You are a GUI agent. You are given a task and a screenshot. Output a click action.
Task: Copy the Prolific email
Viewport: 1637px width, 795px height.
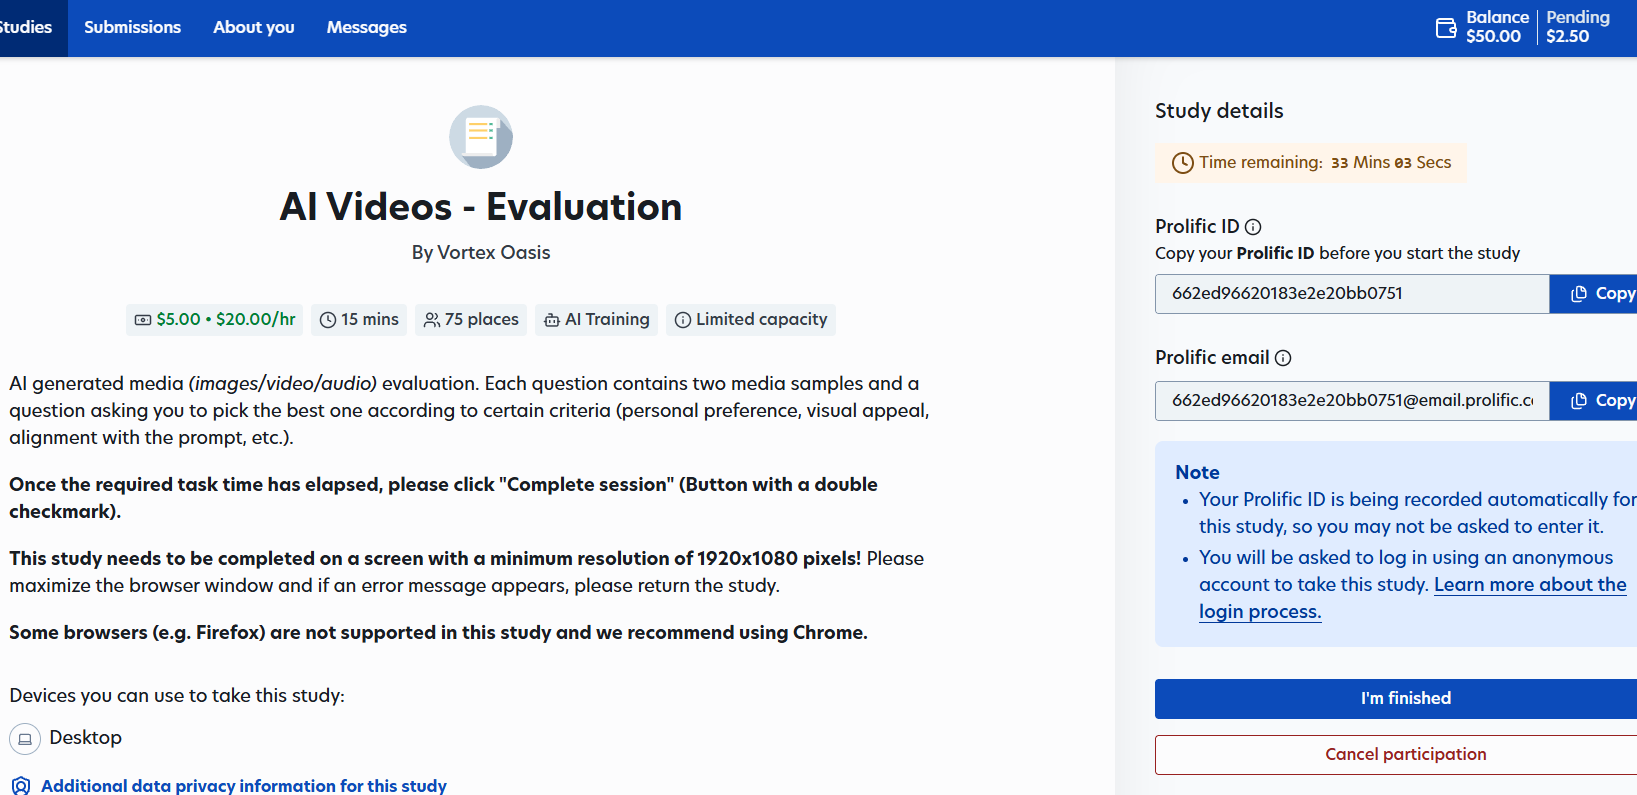tap(1594, 401)
